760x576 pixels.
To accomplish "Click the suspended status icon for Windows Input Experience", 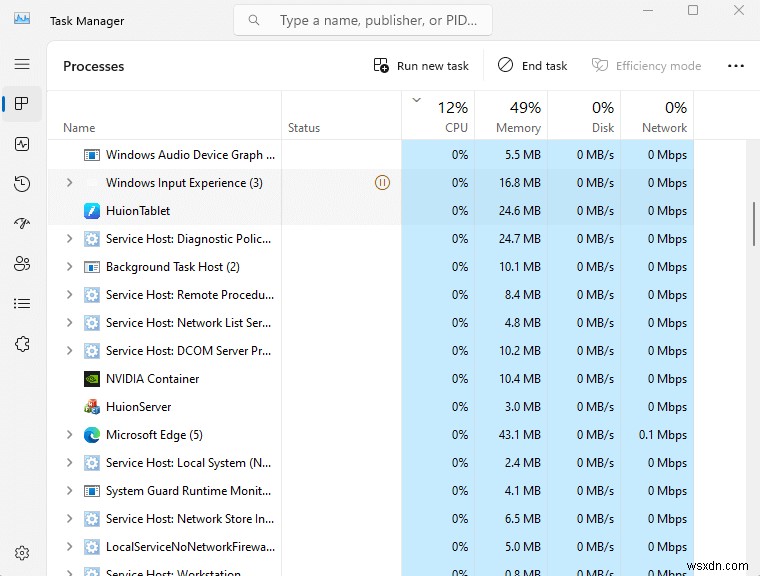I will pos(382,183).
